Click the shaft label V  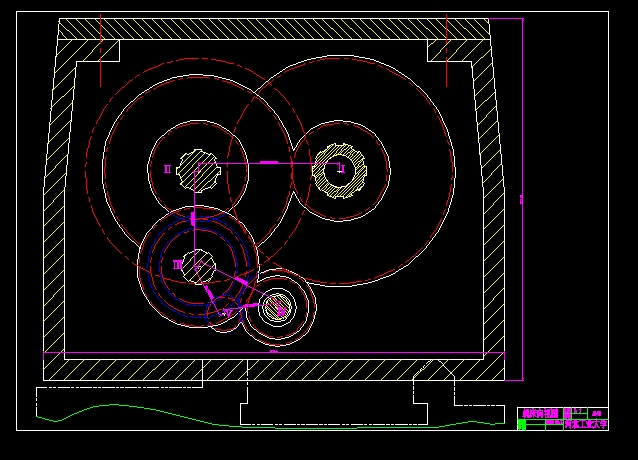pos(227,313)
